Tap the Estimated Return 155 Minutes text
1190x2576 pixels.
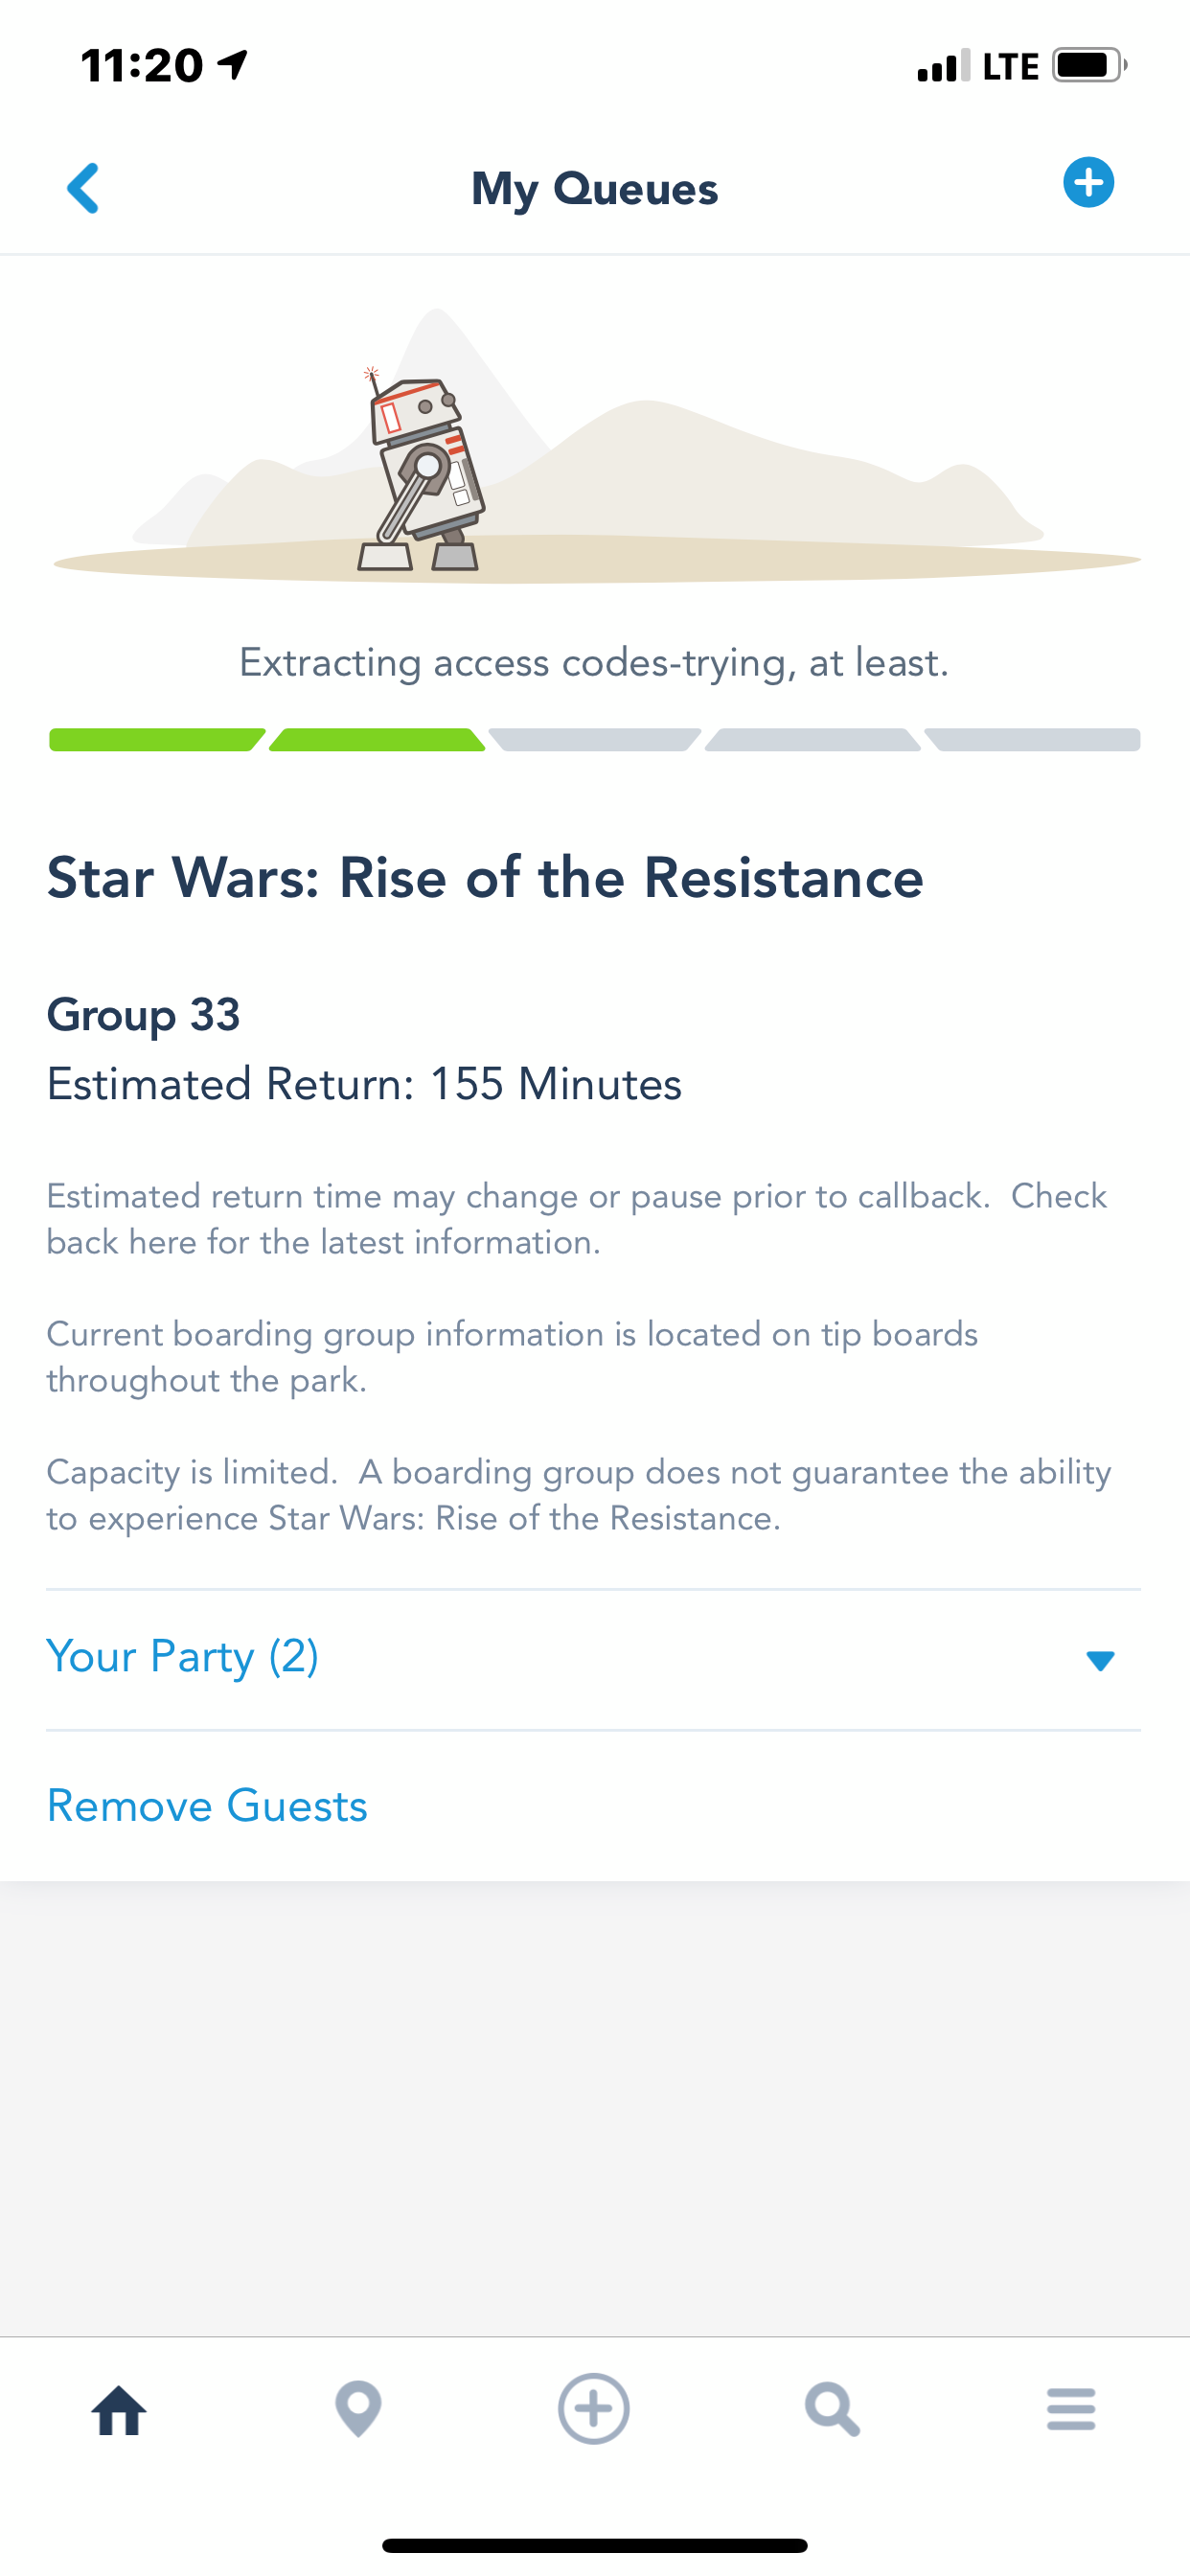coord(364,1084)
